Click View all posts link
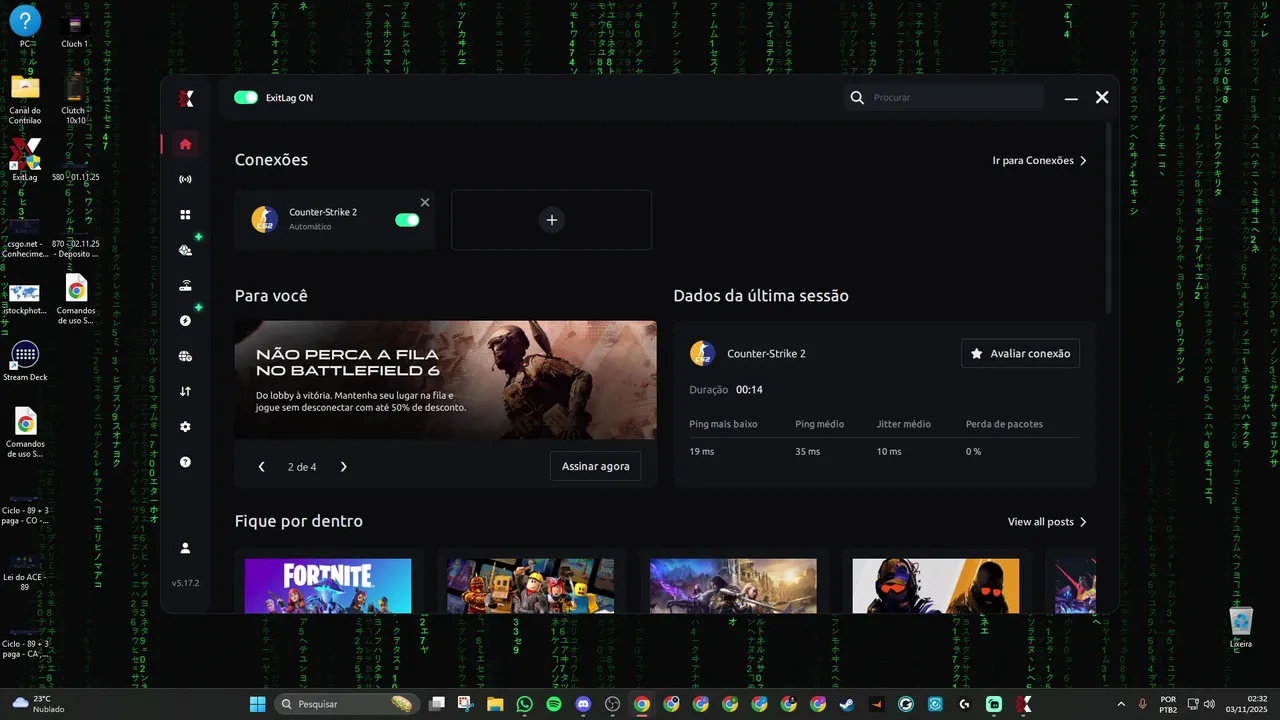The width and height of the screenshot is (1280, 720). point(1047,522)
